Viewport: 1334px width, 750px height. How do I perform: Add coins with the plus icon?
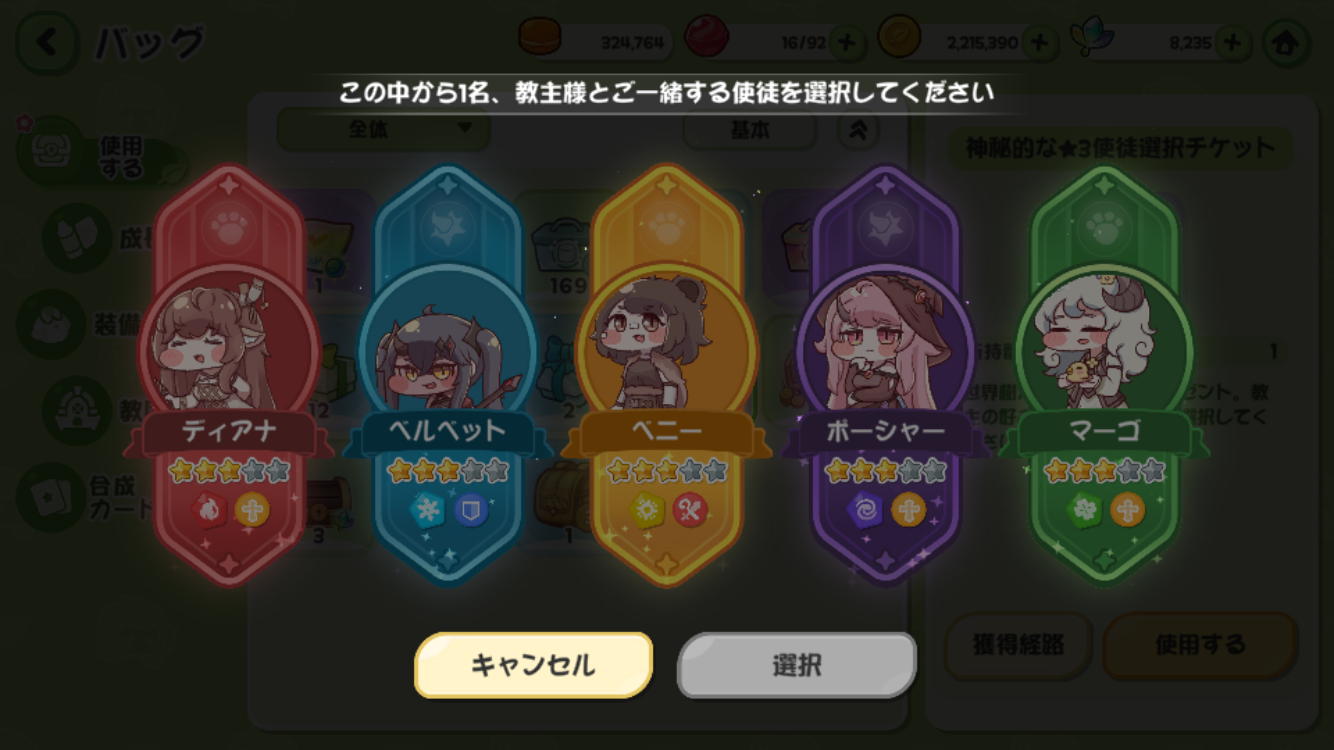point(1039,42)
